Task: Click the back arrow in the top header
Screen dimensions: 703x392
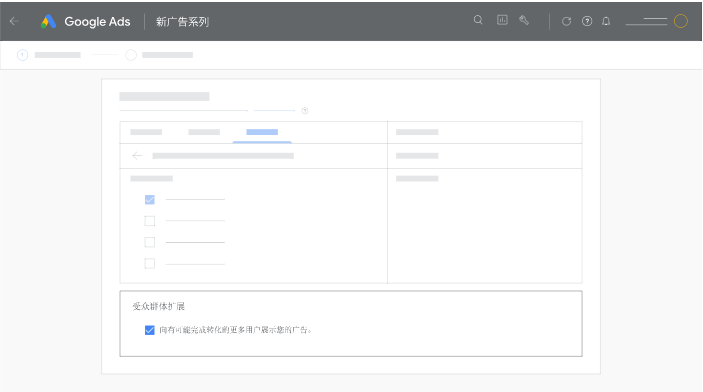Action: 14,21
